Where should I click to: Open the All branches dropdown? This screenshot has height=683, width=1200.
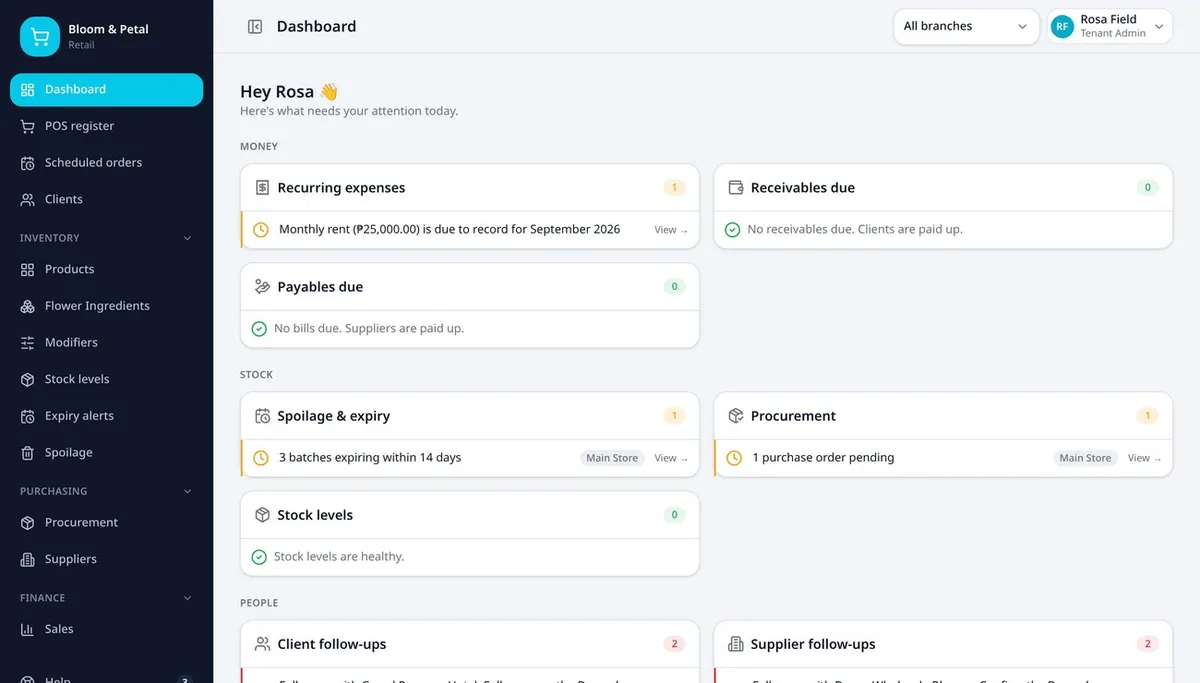coord(966,27)
